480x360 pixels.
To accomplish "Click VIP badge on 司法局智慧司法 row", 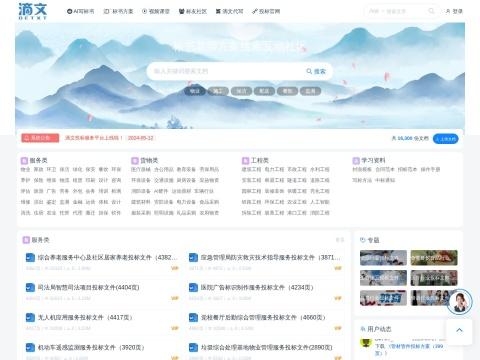I will pos(175,298).
